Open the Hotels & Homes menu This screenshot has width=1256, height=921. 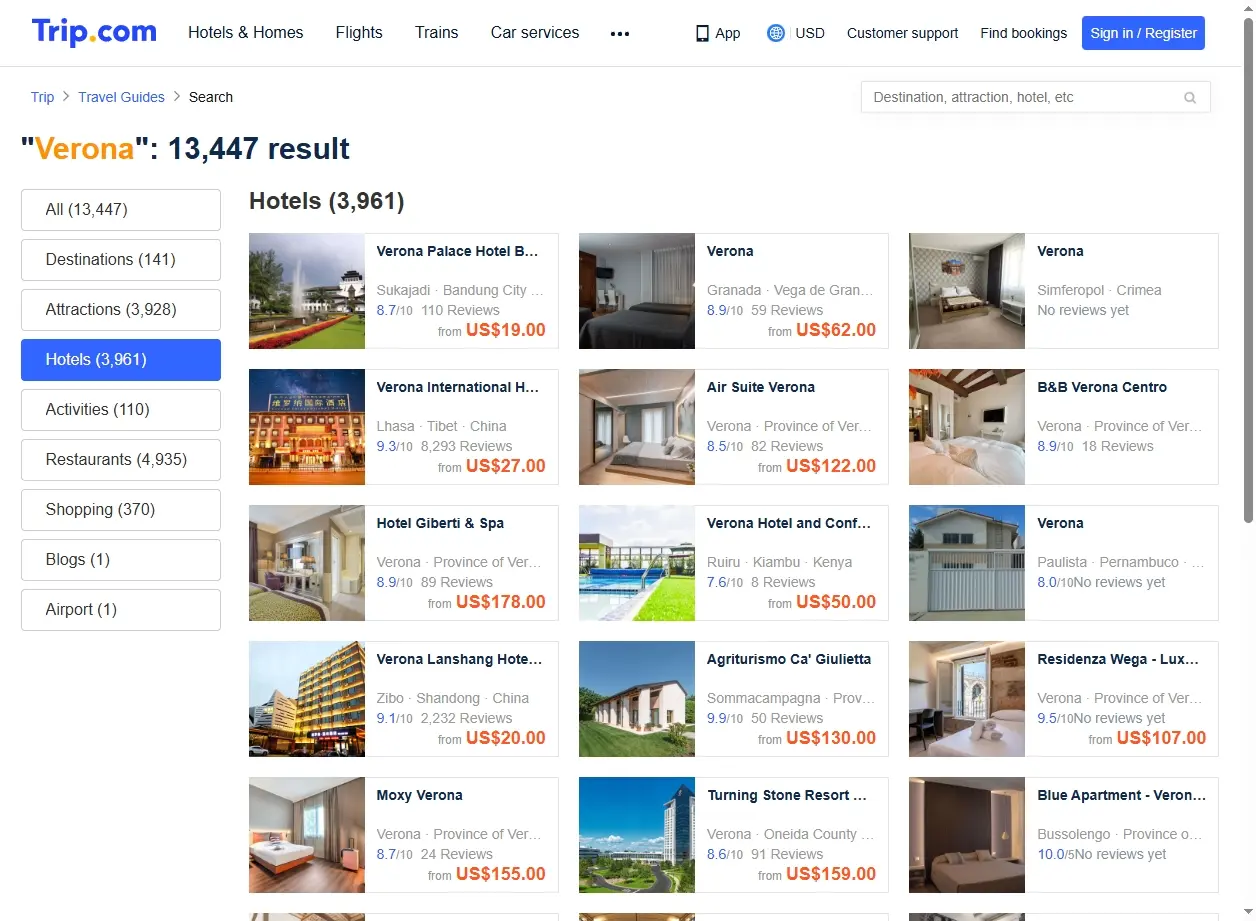click(x=246, y=32)
